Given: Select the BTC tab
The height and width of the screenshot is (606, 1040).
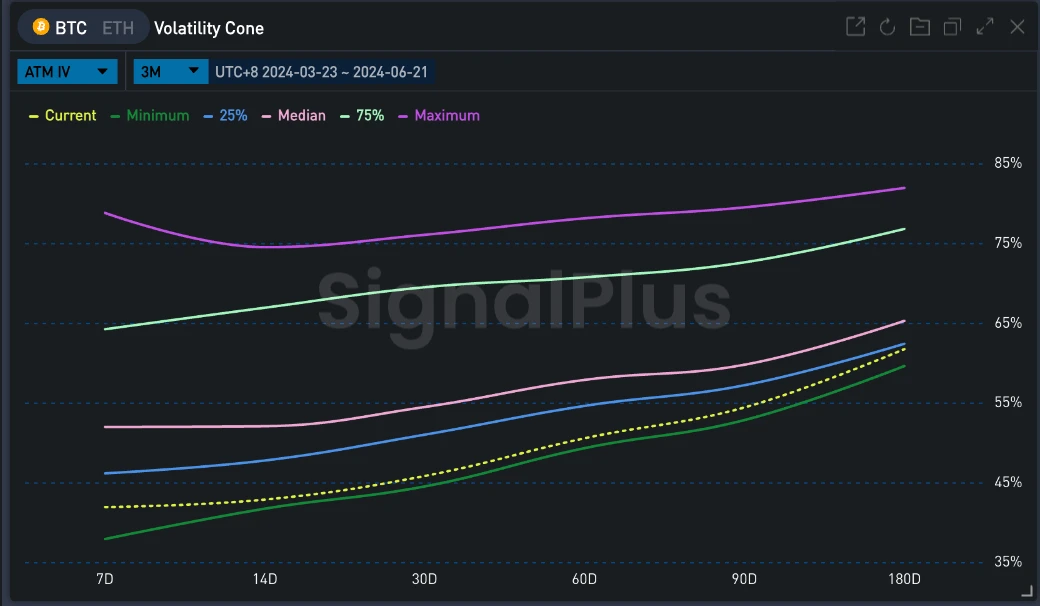Looking at the screenshot, I should click(x=70, y=28).
